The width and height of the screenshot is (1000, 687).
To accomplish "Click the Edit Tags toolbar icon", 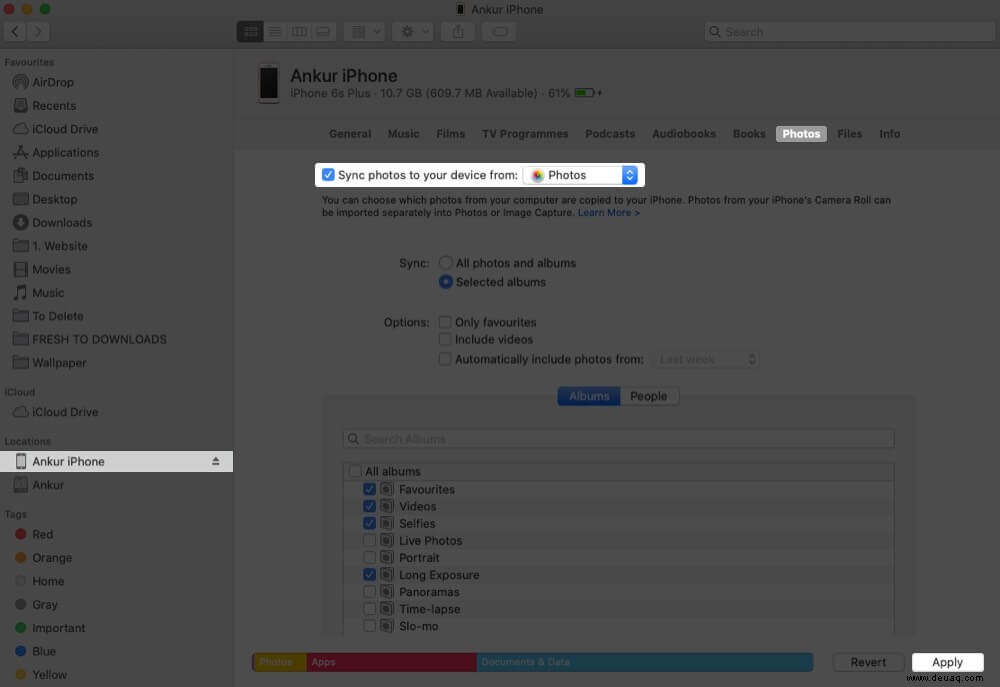I will click(x=499, y=31).
